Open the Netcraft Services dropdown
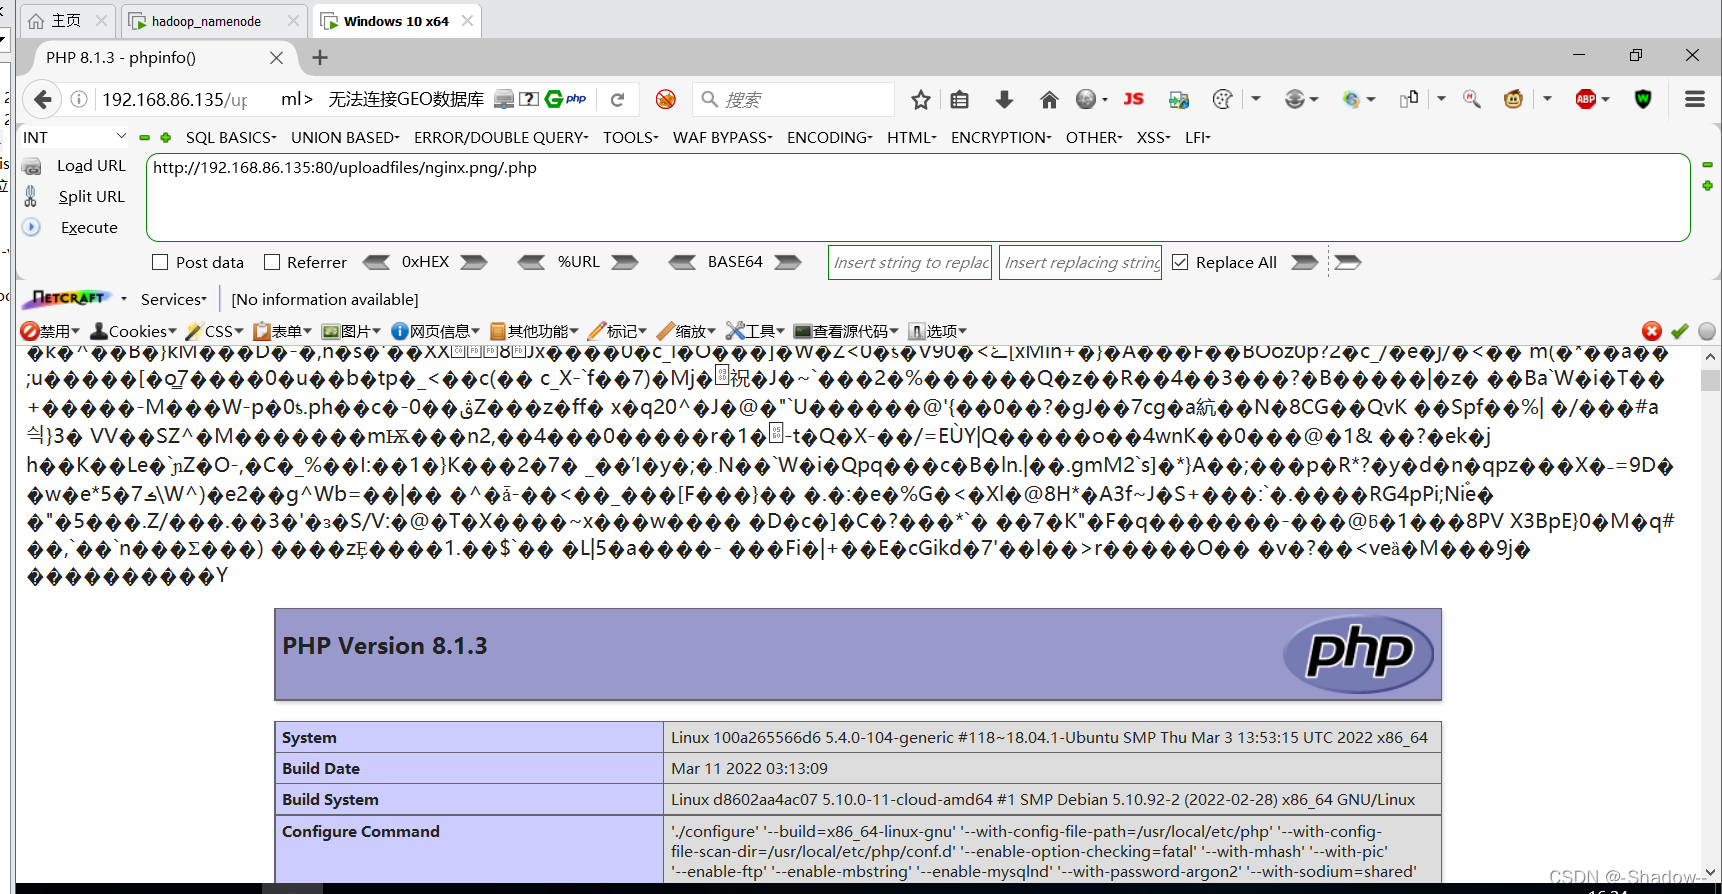 (174, 299)
